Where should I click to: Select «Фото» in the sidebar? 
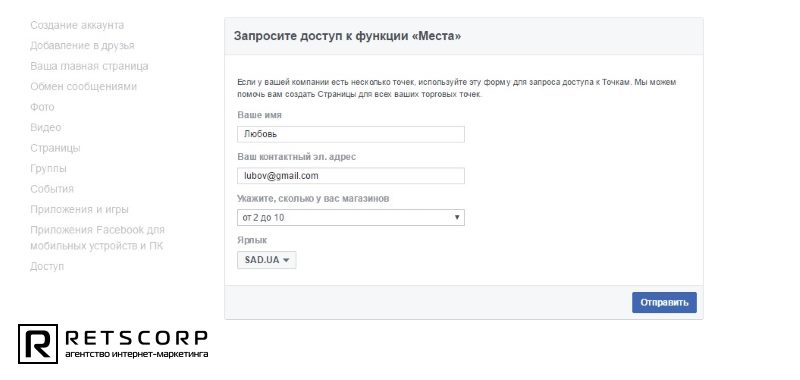(x=42, y=107)
